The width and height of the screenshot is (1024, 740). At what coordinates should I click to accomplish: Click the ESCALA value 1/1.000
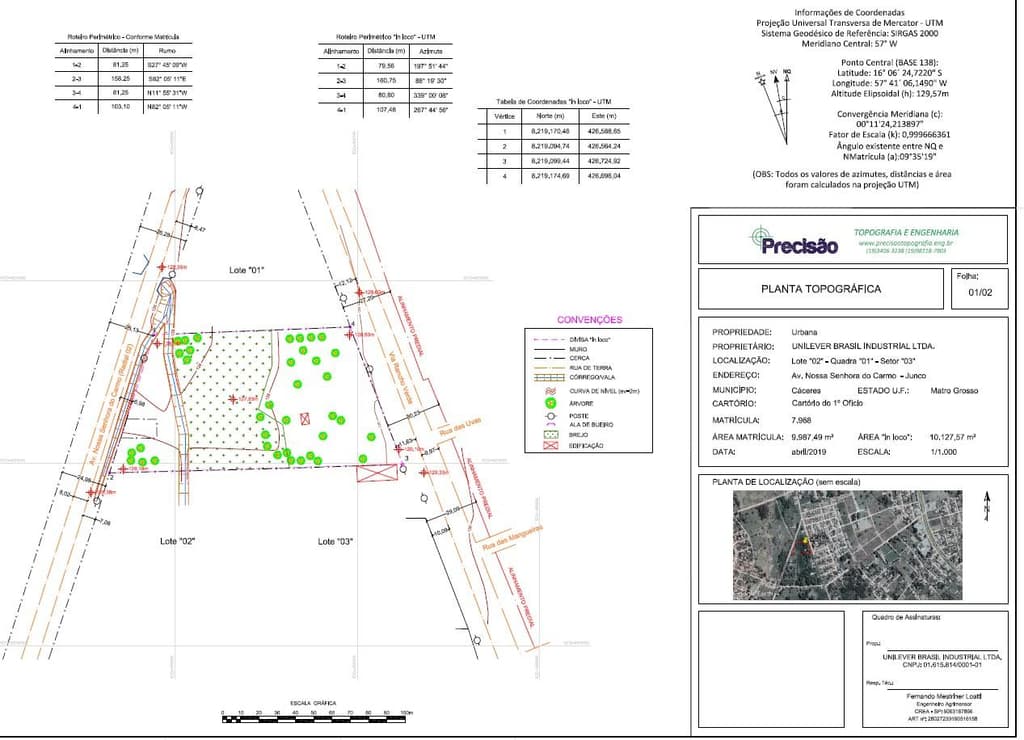tap(943, 452)
